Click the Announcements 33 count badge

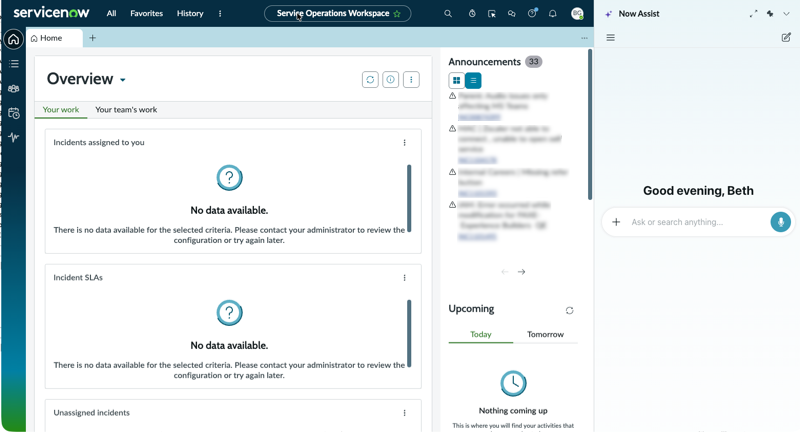pyautogui.click(x=534, y=62)
